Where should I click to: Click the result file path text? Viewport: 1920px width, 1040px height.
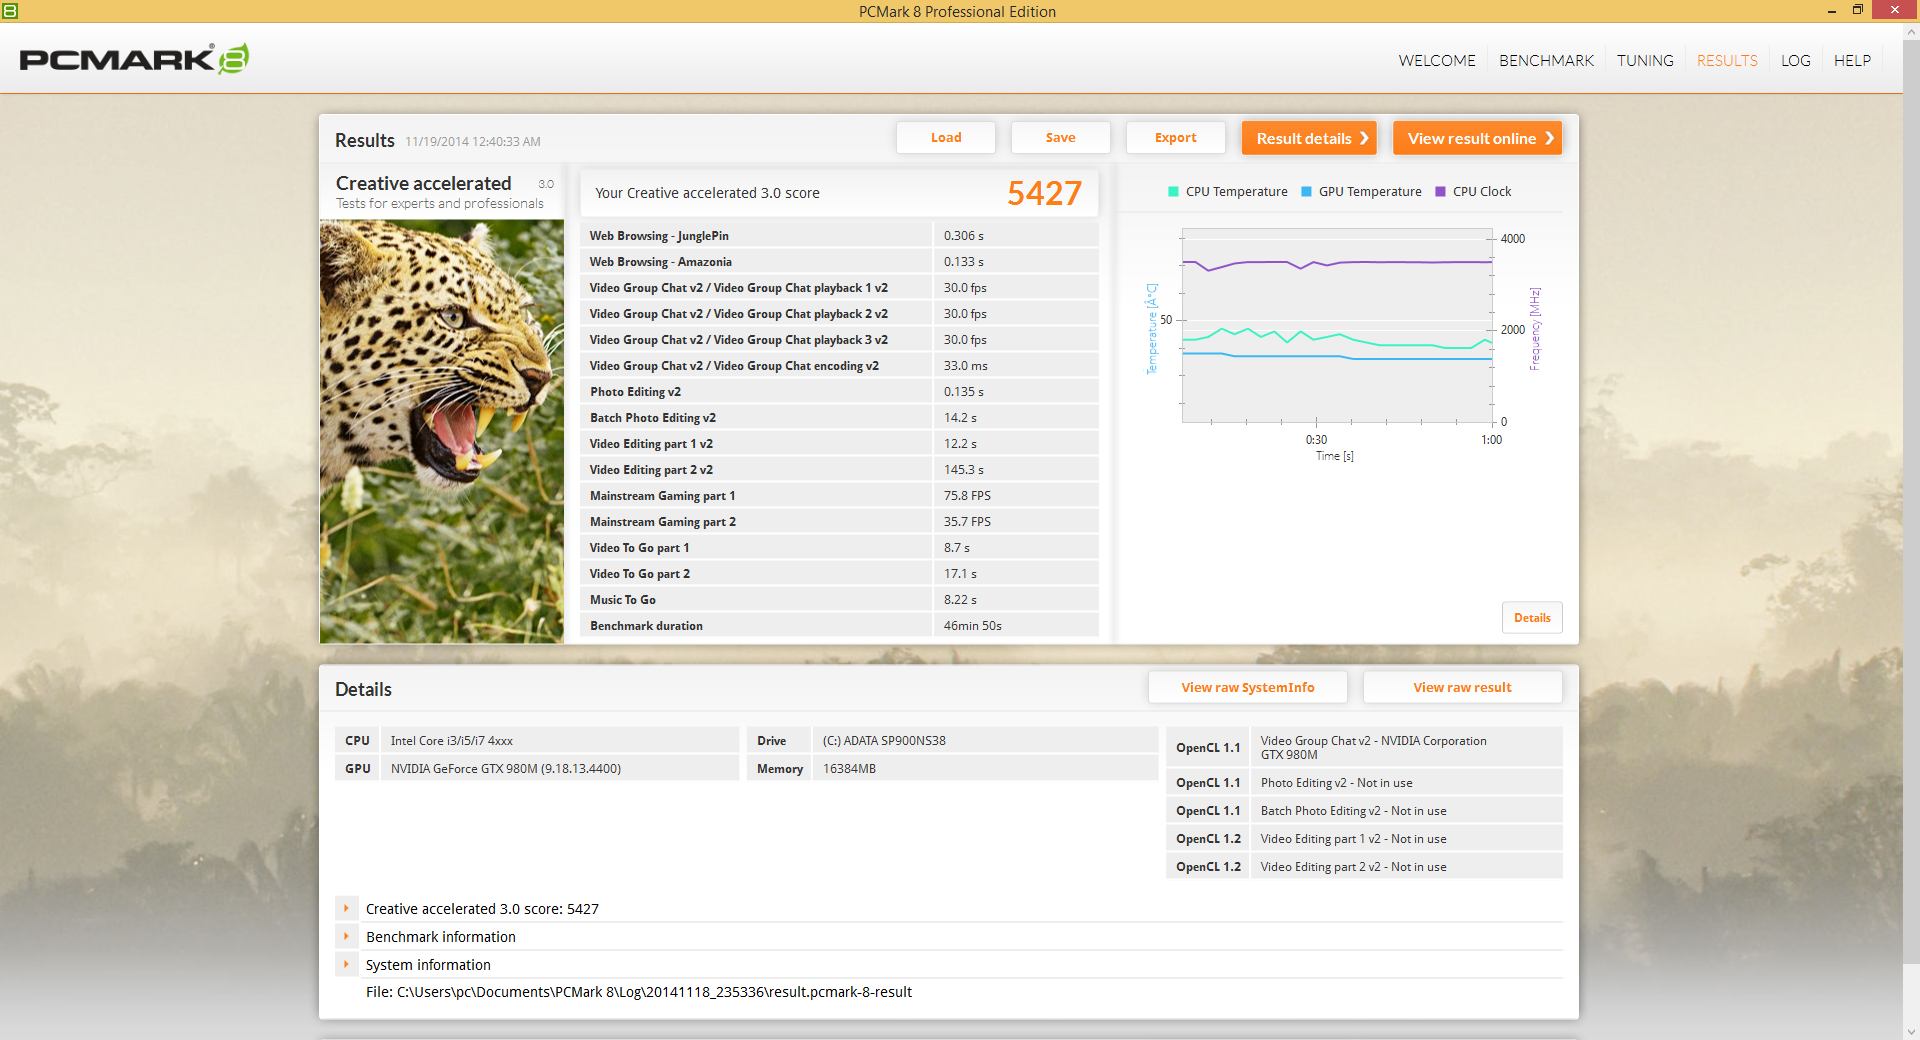[639, 992]
